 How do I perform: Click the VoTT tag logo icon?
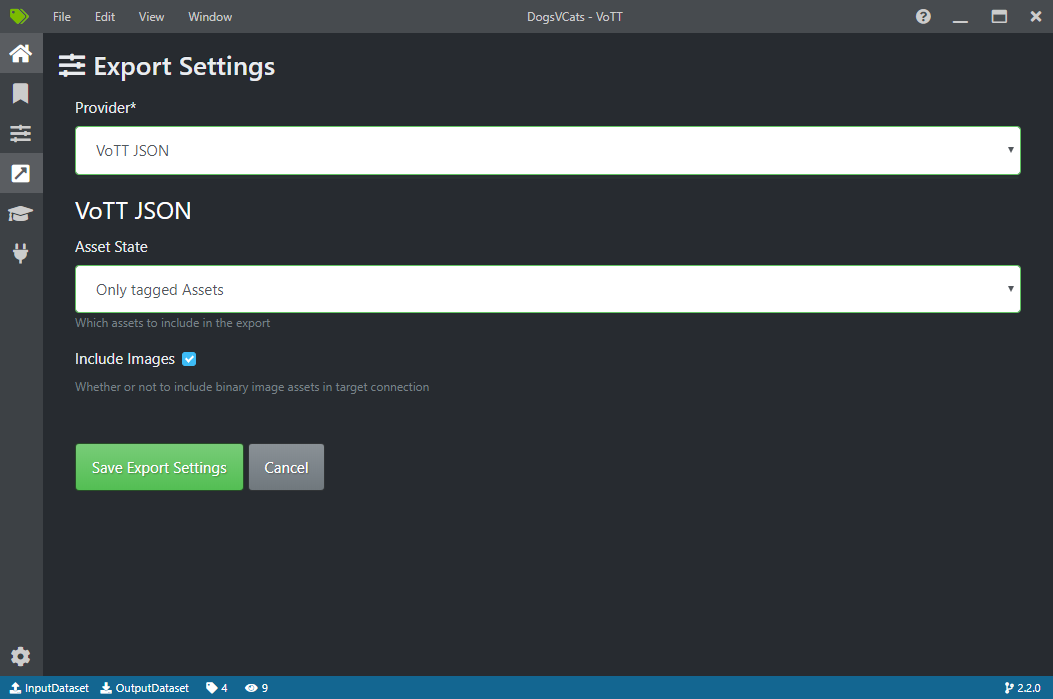(19, 16)
